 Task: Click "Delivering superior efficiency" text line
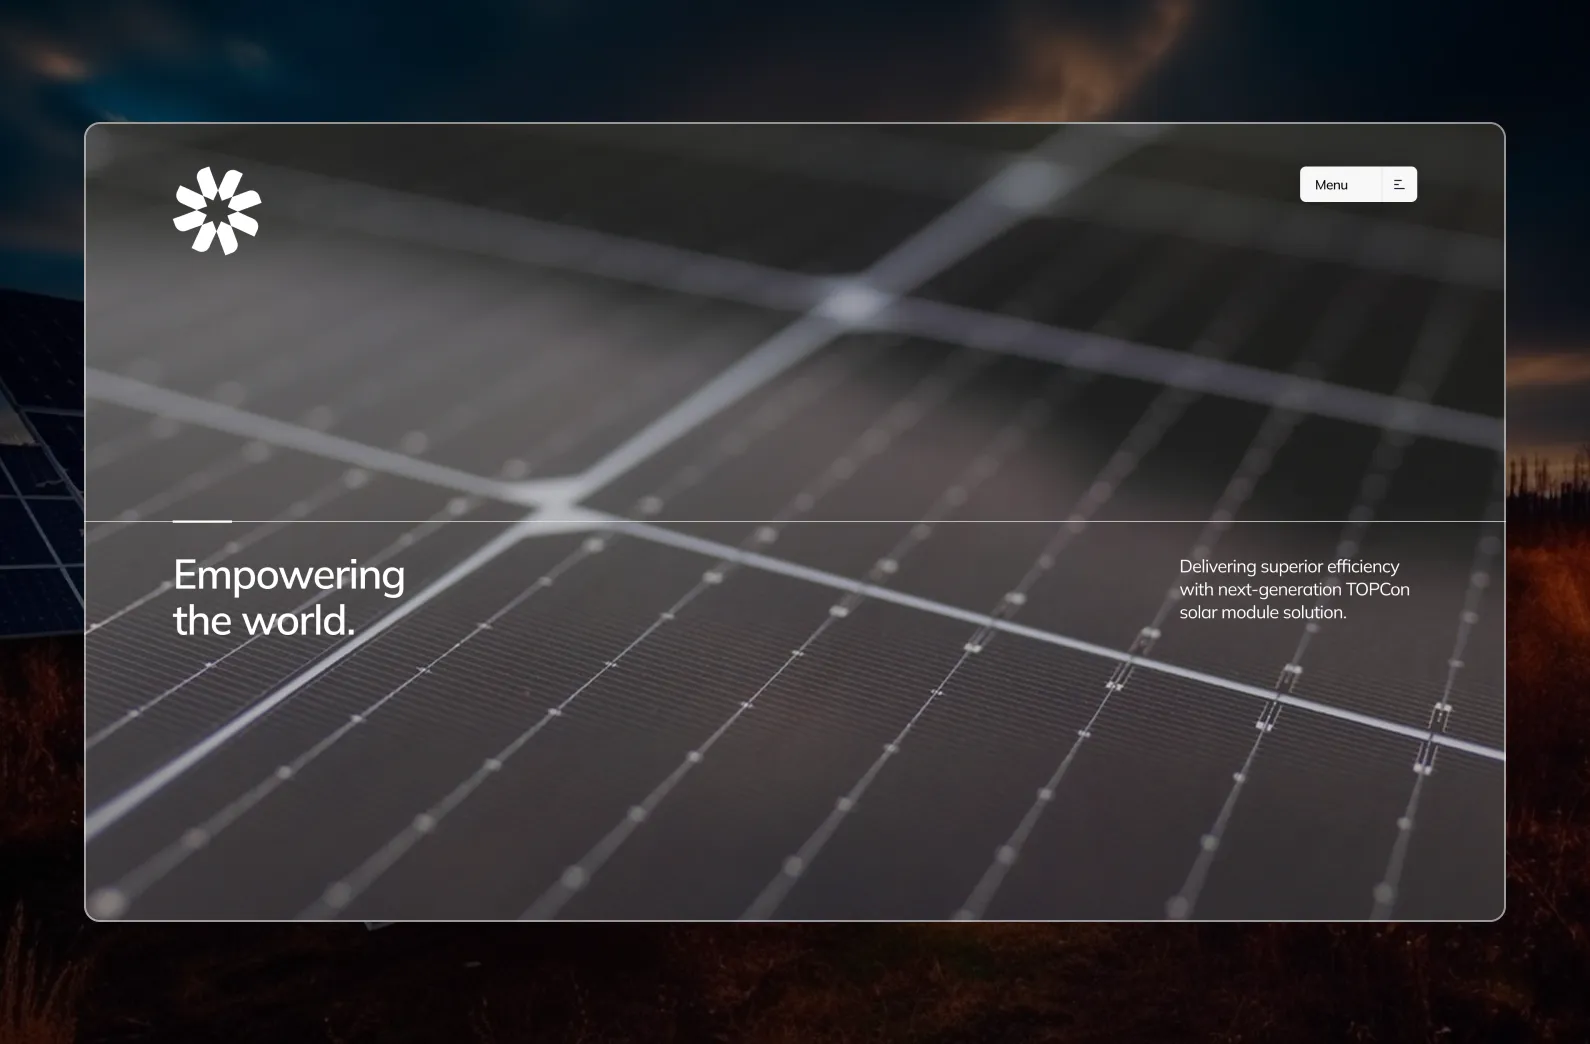pos(1289,566)
